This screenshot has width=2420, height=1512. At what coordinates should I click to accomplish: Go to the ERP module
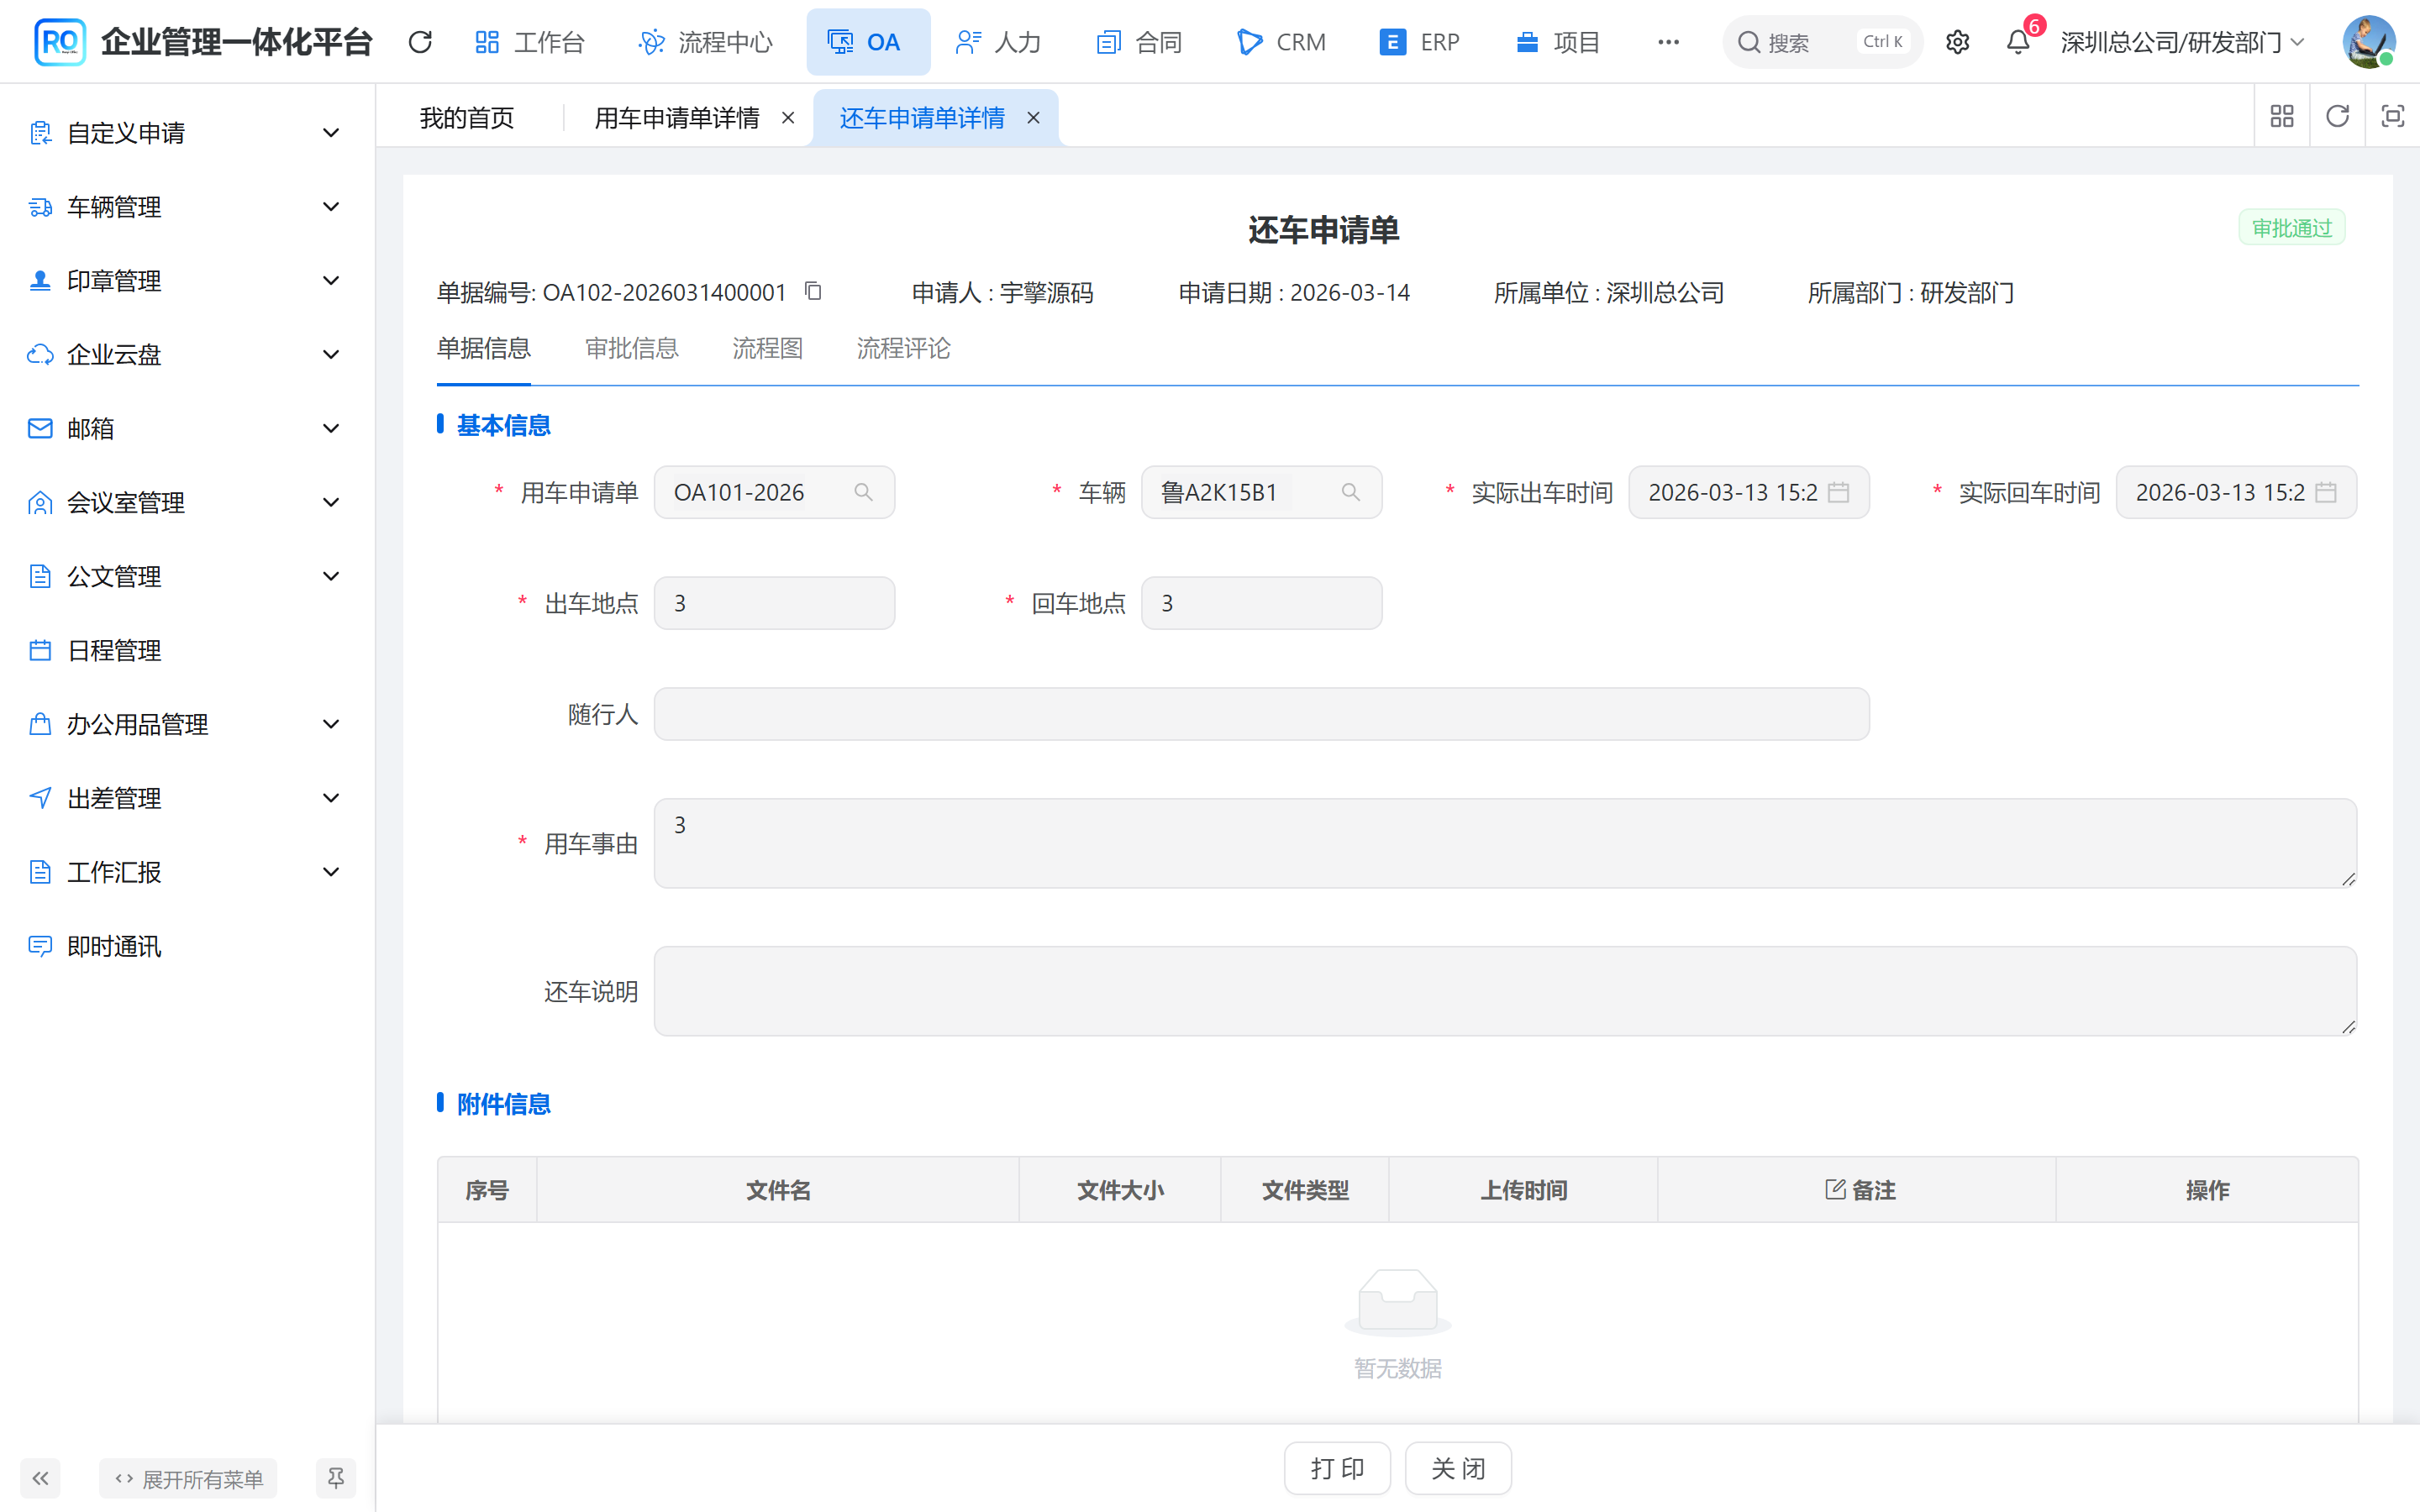[1420, 42]
